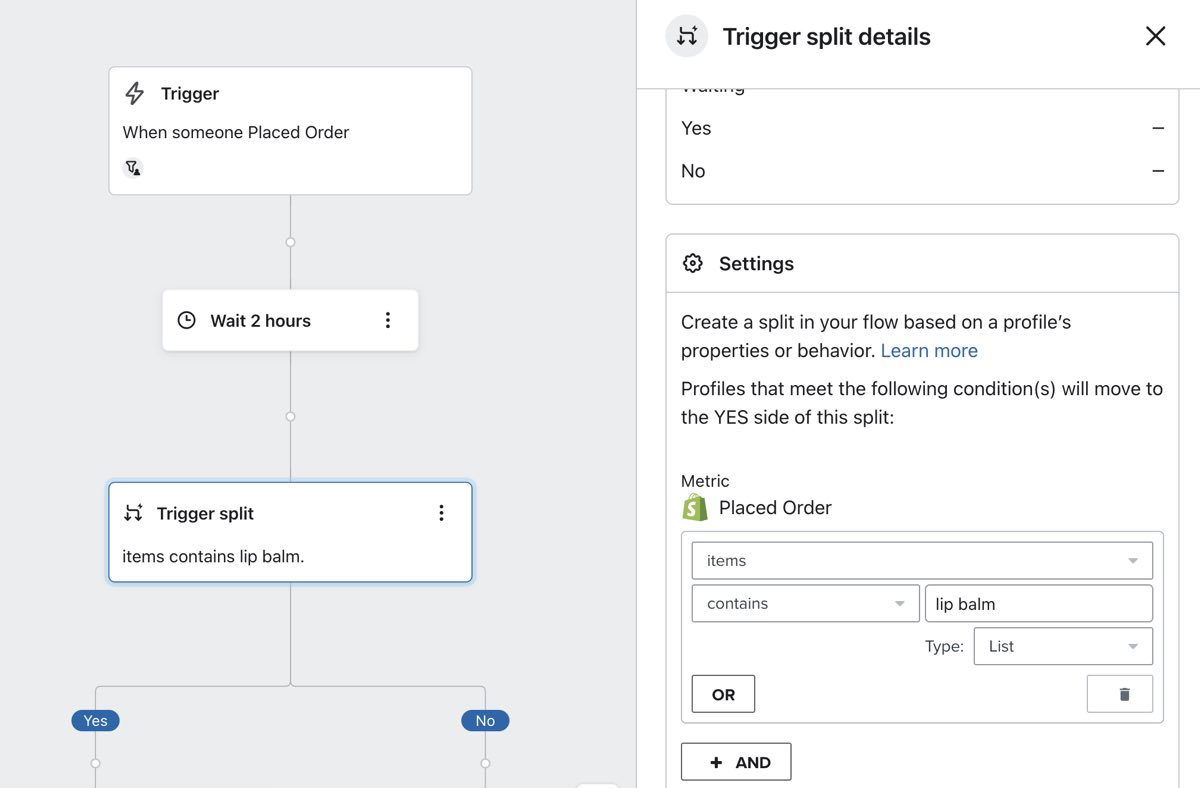Select the Yes branch badge in the flow
The width and height of the screenshot is (1200, 788).
(95, 720)
